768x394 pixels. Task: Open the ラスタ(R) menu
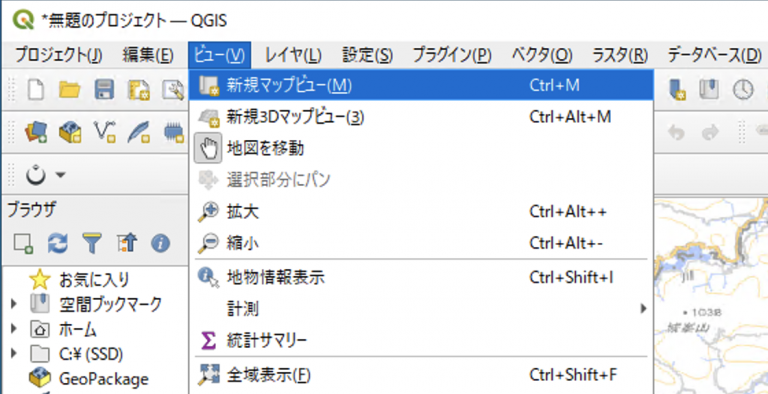(x=620, y=55)
